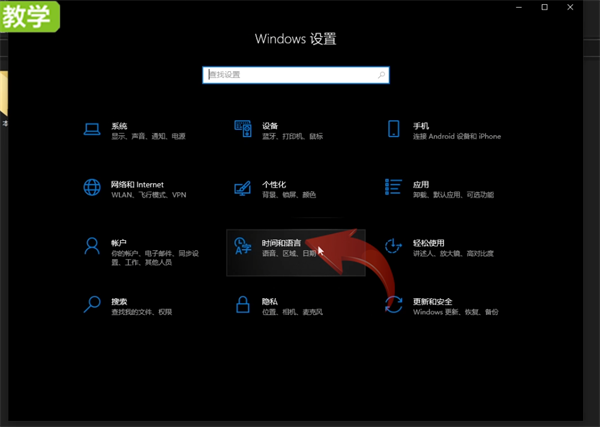Maximize the Windows 设置 window
600x427 pixels.
click(545, 7)
